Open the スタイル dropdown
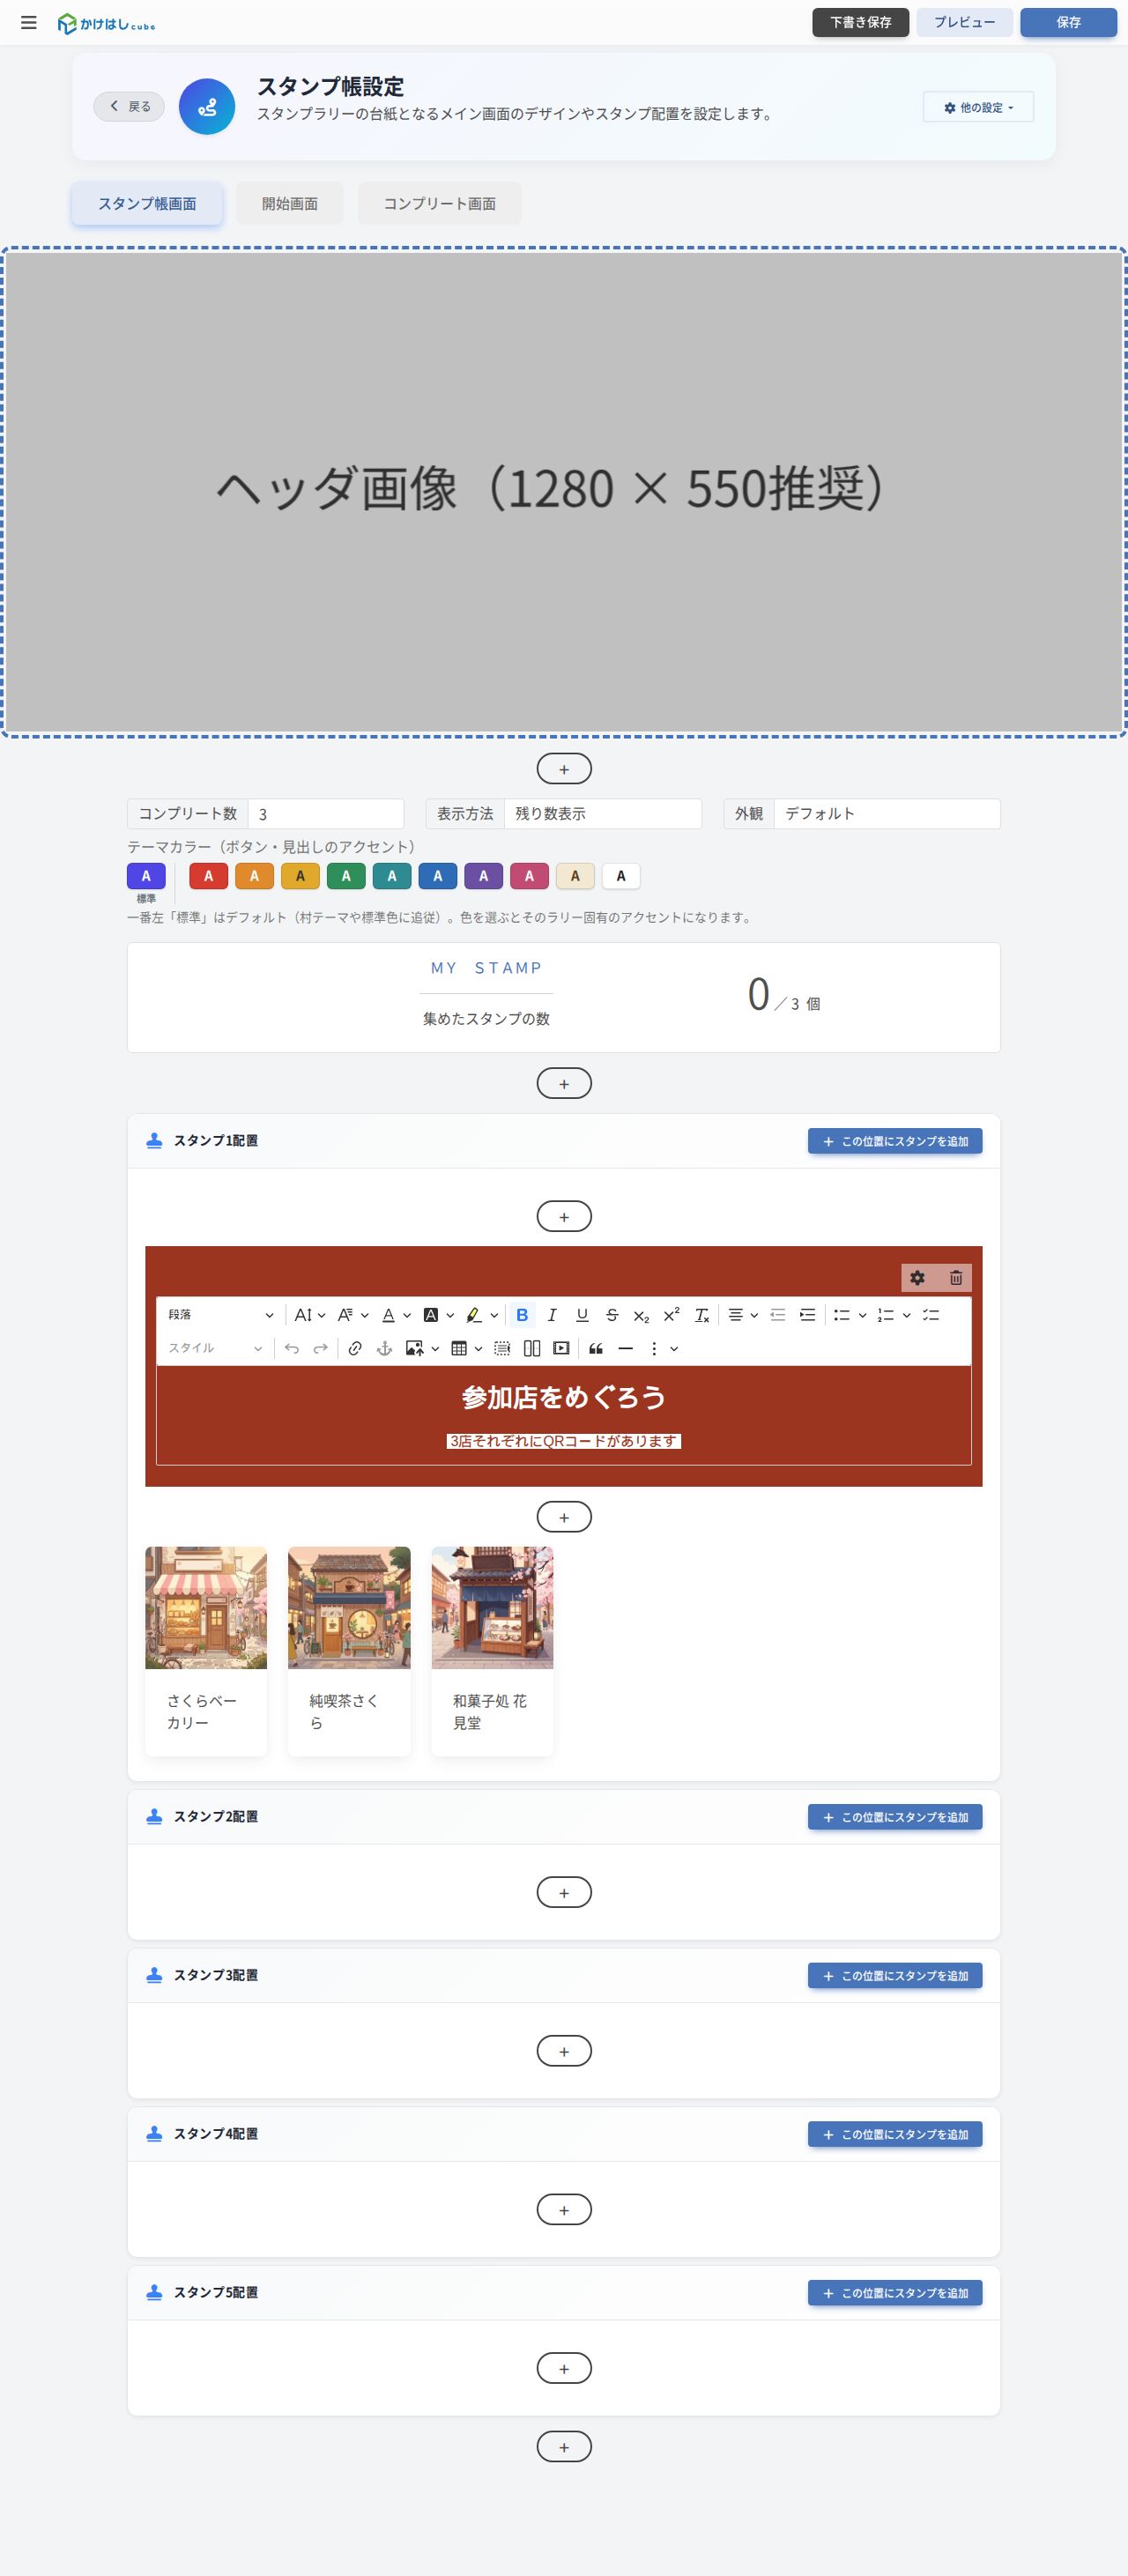Screen dimensions: 1128x2576 tap(215, 1348)
